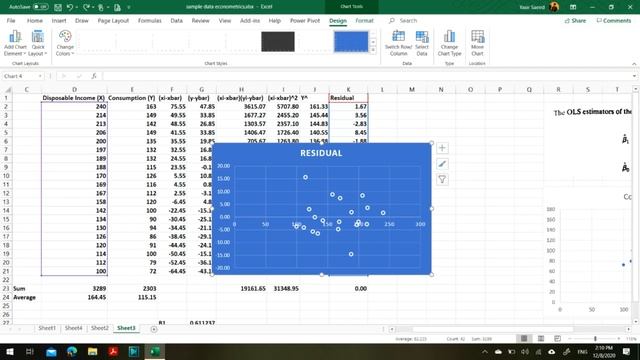Switch to the Home tab
Viewport: 640px width, 360px height.
35,20
